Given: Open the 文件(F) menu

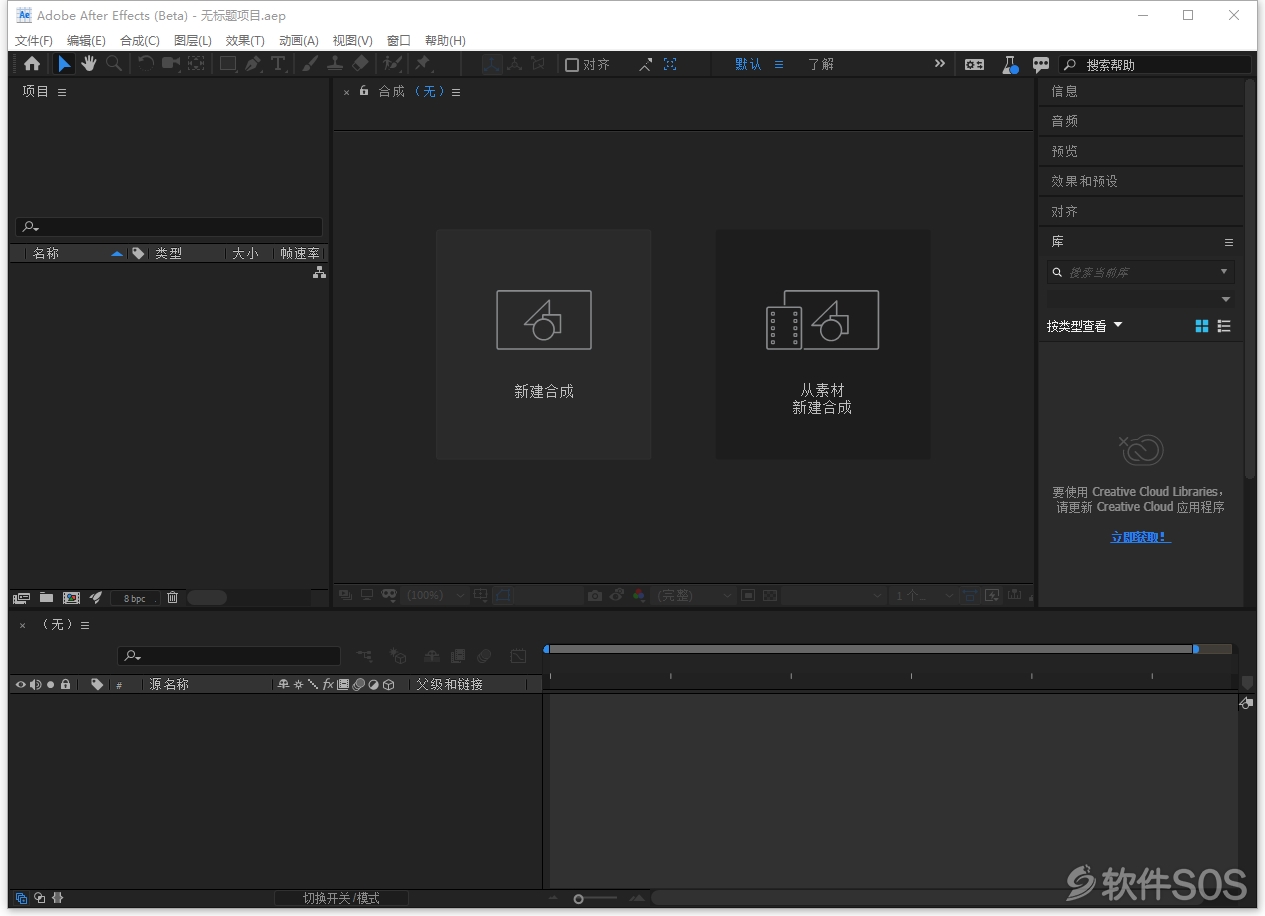Looking at the screenshot, I should (x=34, y=40).
